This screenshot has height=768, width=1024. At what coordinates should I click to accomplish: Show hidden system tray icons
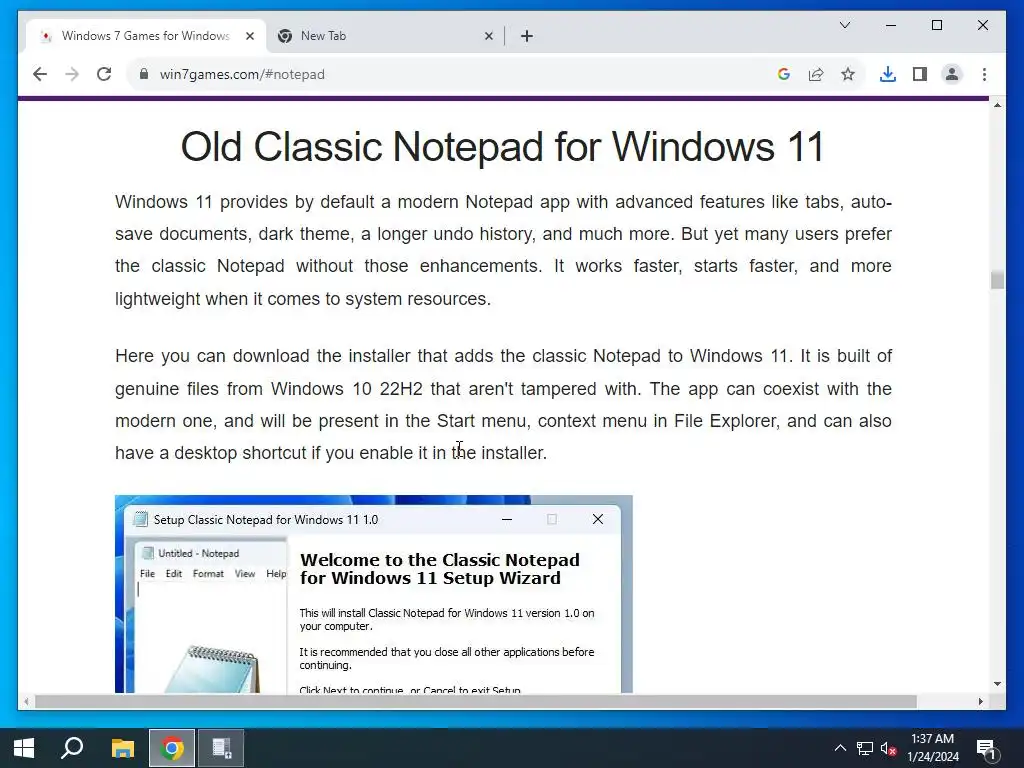point(840,748)
